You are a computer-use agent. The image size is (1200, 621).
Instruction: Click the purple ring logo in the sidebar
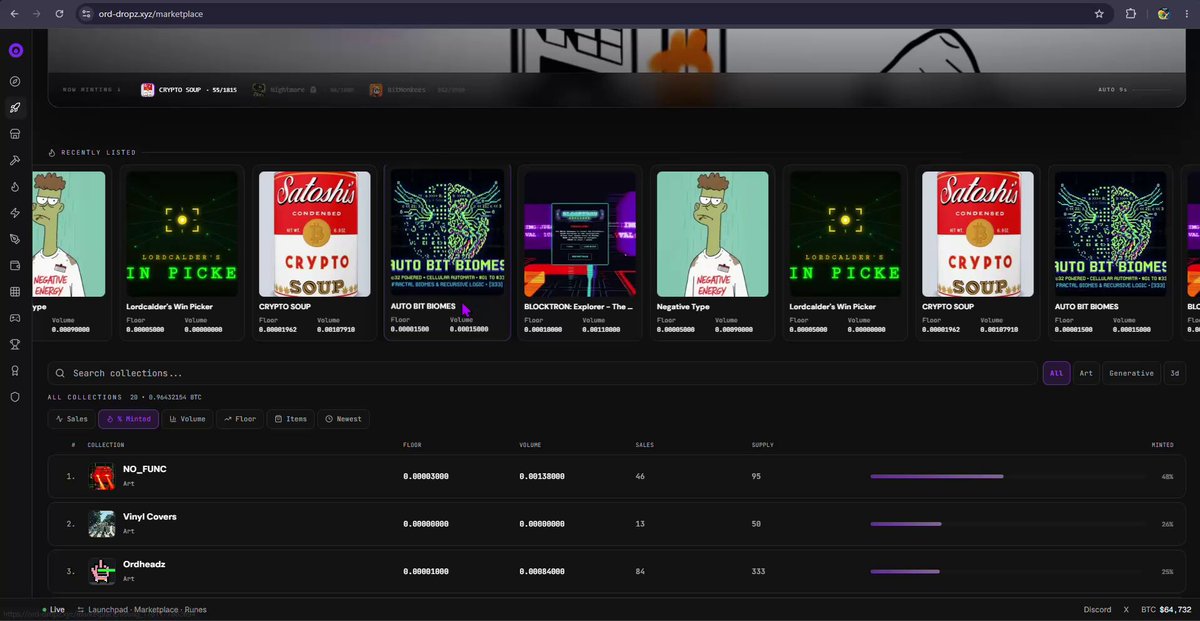click(x=15, y=51)
